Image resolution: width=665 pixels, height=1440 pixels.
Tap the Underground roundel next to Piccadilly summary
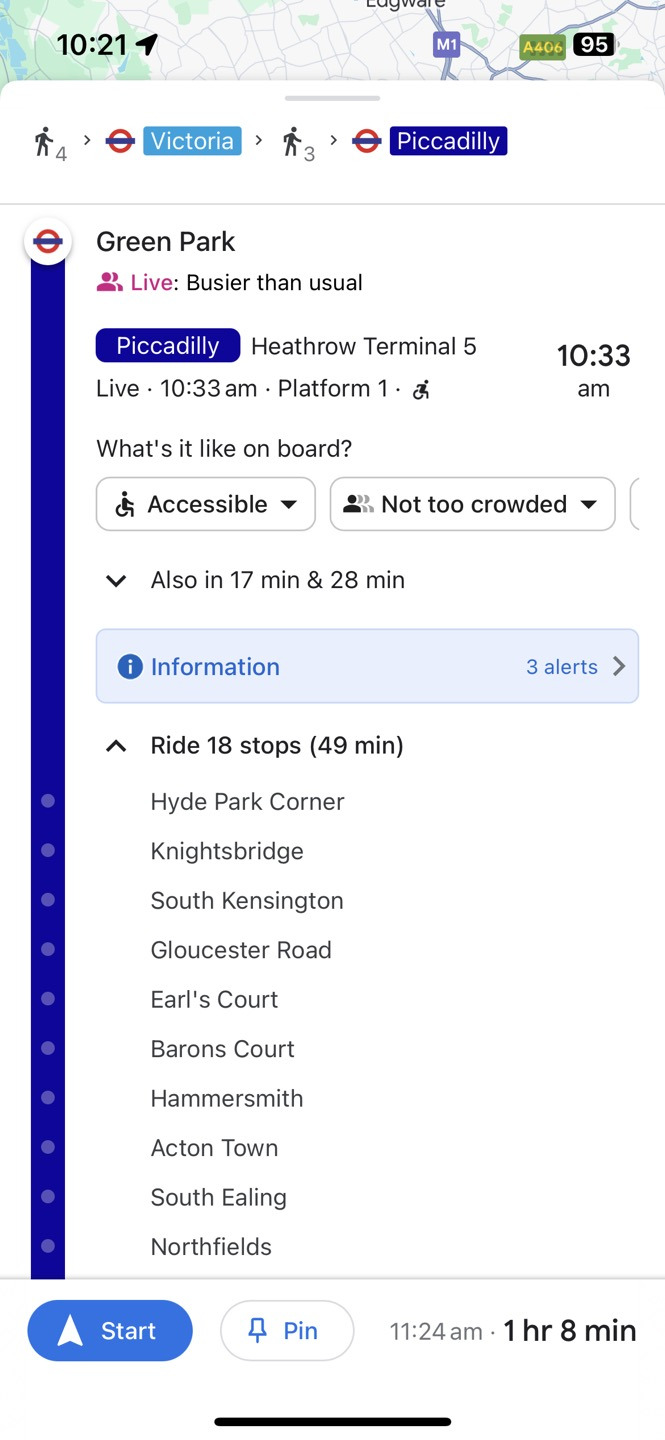pos(367,141)
